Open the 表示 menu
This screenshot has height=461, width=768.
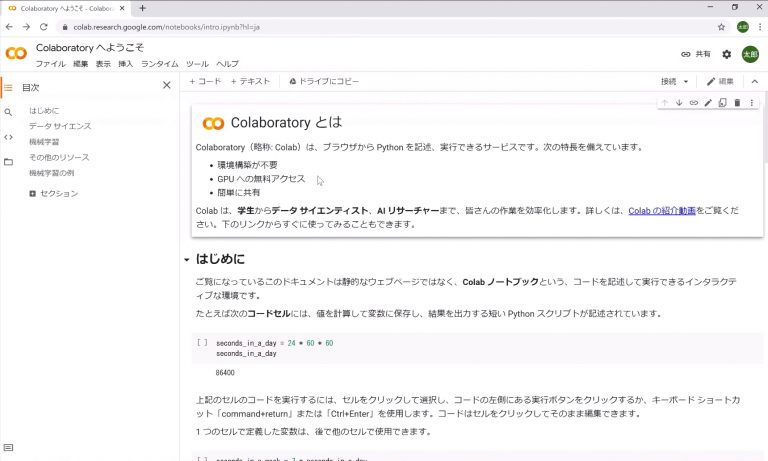tap(103, 64)
